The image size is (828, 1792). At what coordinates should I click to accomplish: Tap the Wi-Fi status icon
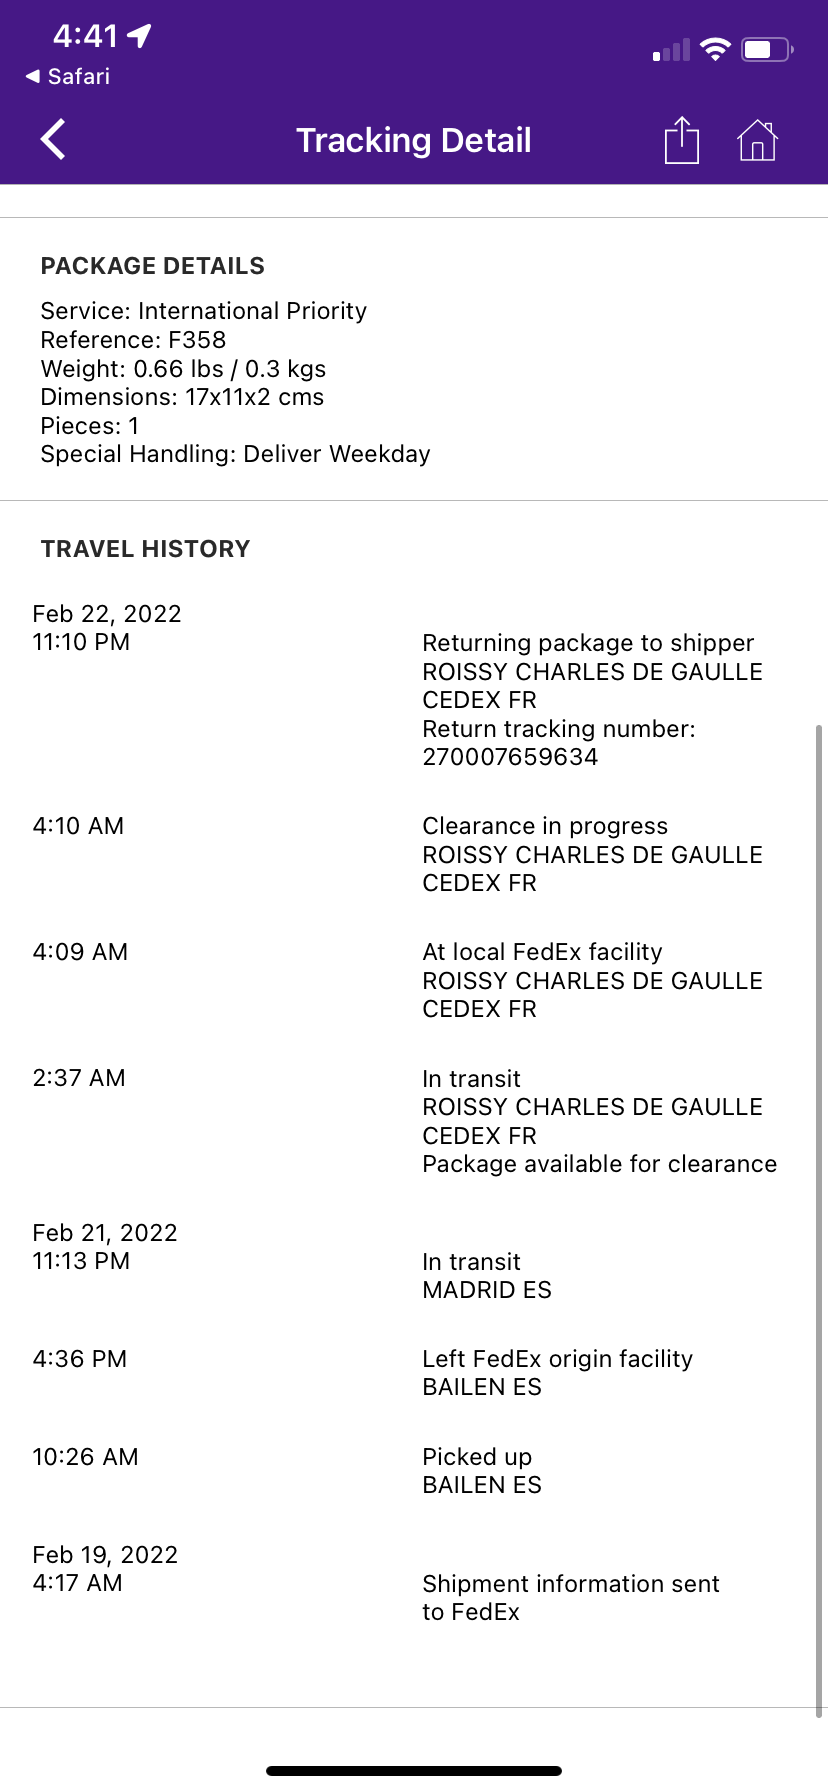tap(716, 49)
